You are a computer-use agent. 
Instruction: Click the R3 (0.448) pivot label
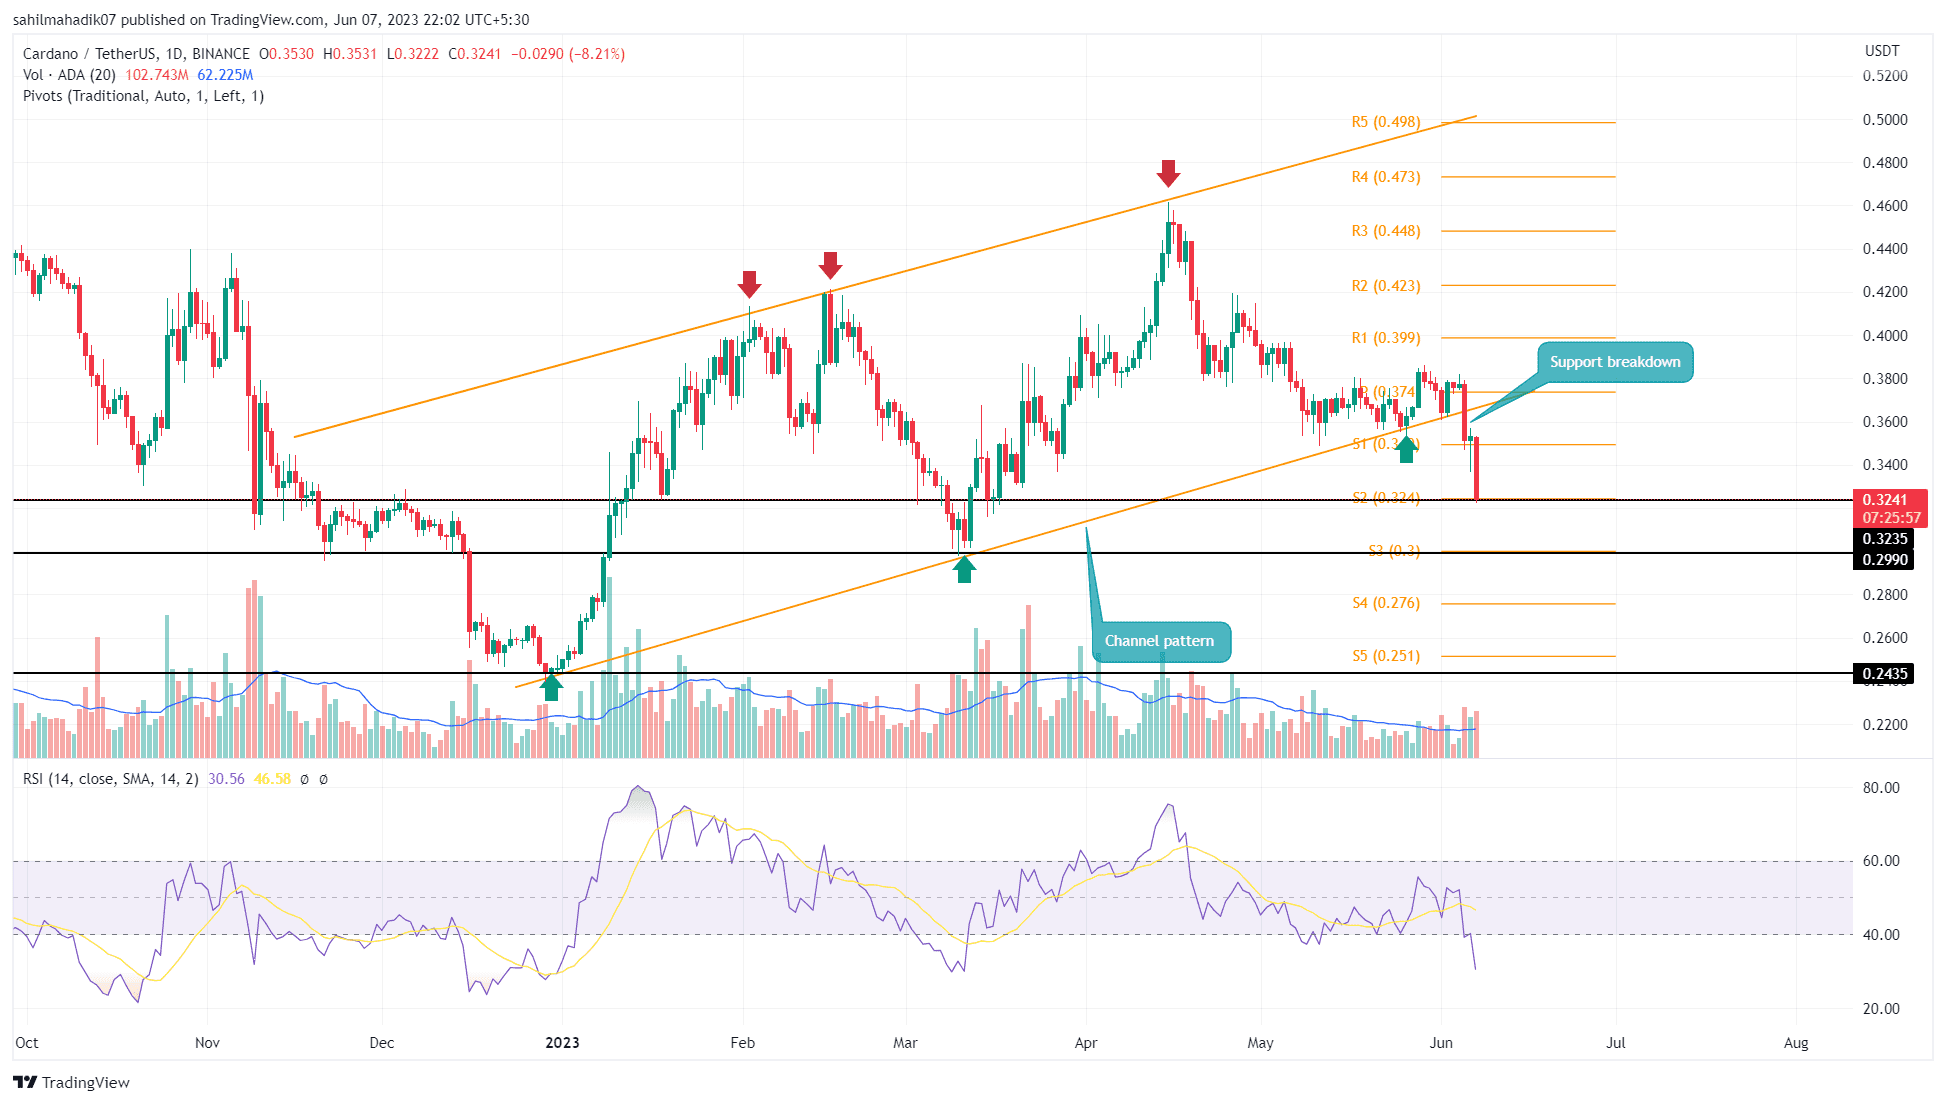click(x=1386, y=231)
